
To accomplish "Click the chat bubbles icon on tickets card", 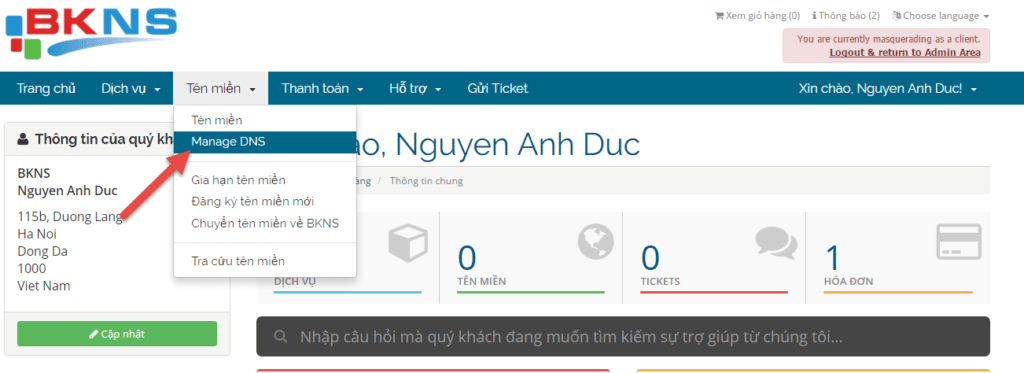I will click(776, 242).
